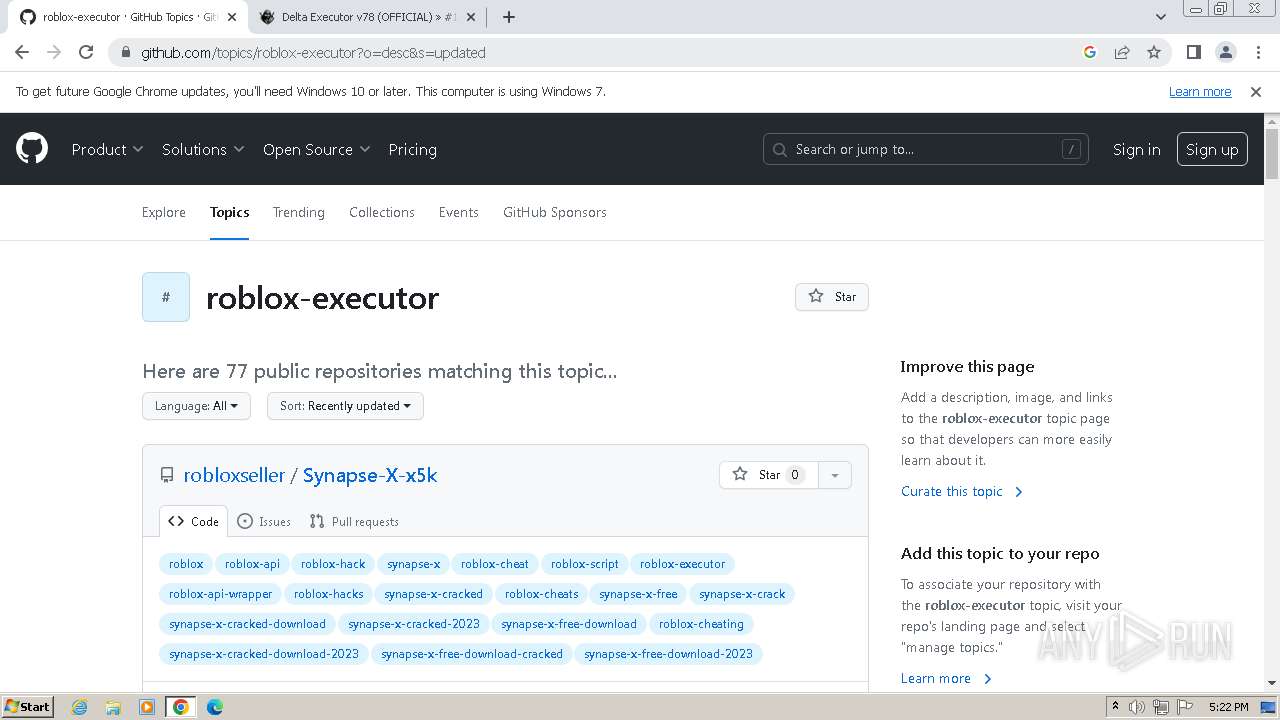Screen dimensions: 1280x720
Task: Click the Sign in link
Action: [1137, 149]
